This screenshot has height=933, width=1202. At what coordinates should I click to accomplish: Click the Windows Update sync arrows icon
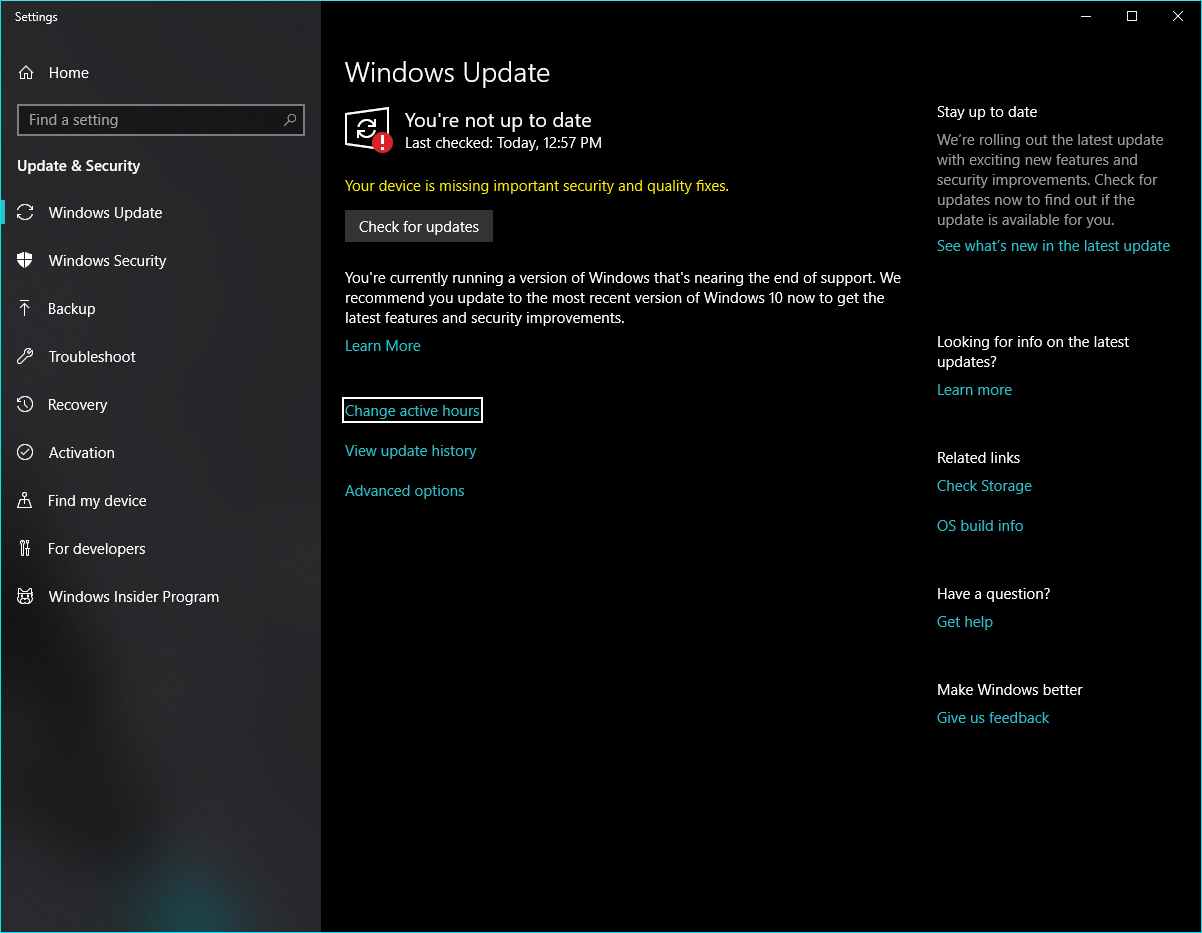point(26,213)
